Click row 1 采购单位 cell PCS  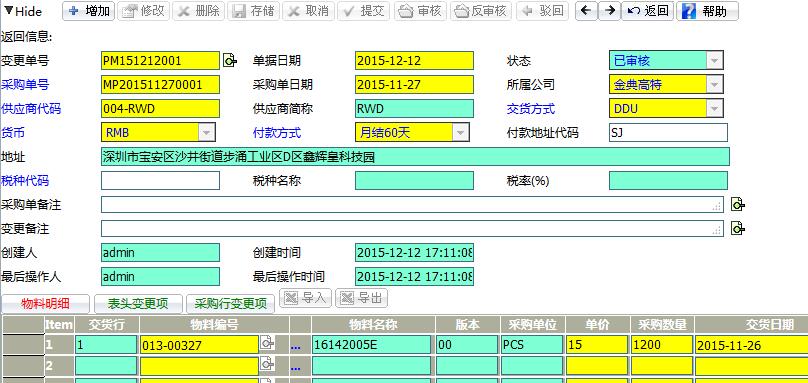[532, 345]
